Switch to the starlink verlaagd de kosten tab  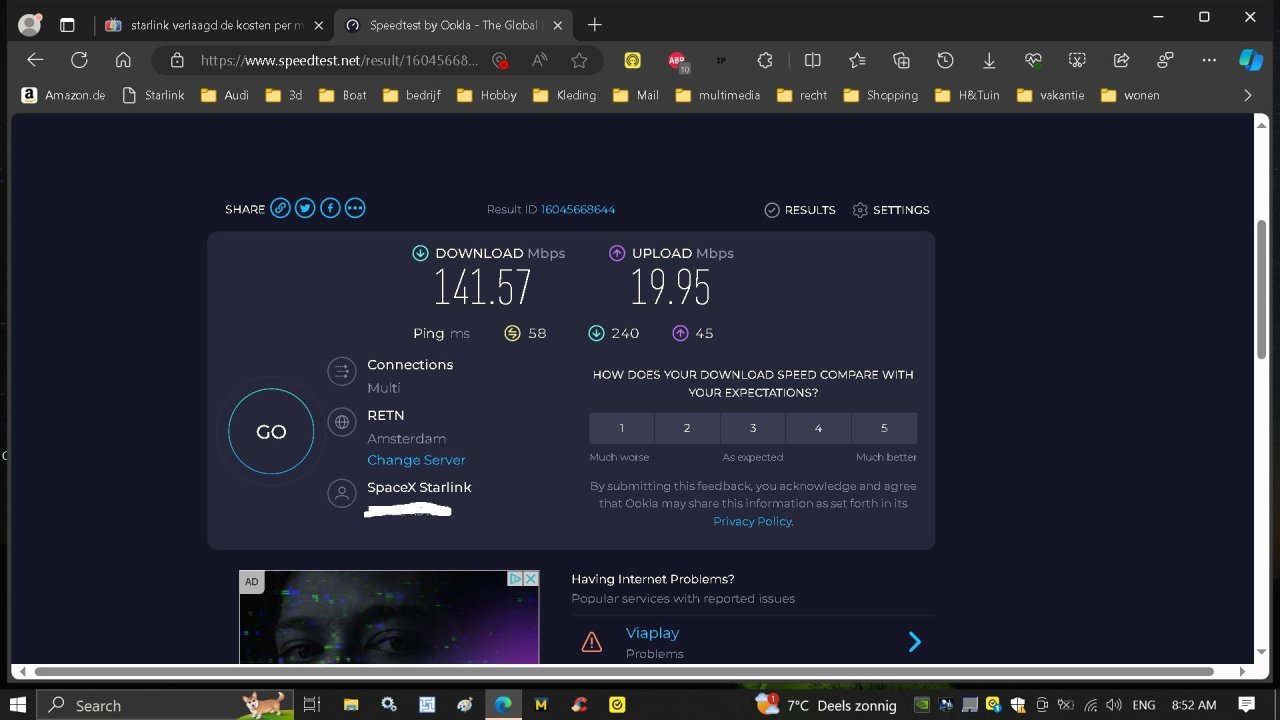(213, 25)
